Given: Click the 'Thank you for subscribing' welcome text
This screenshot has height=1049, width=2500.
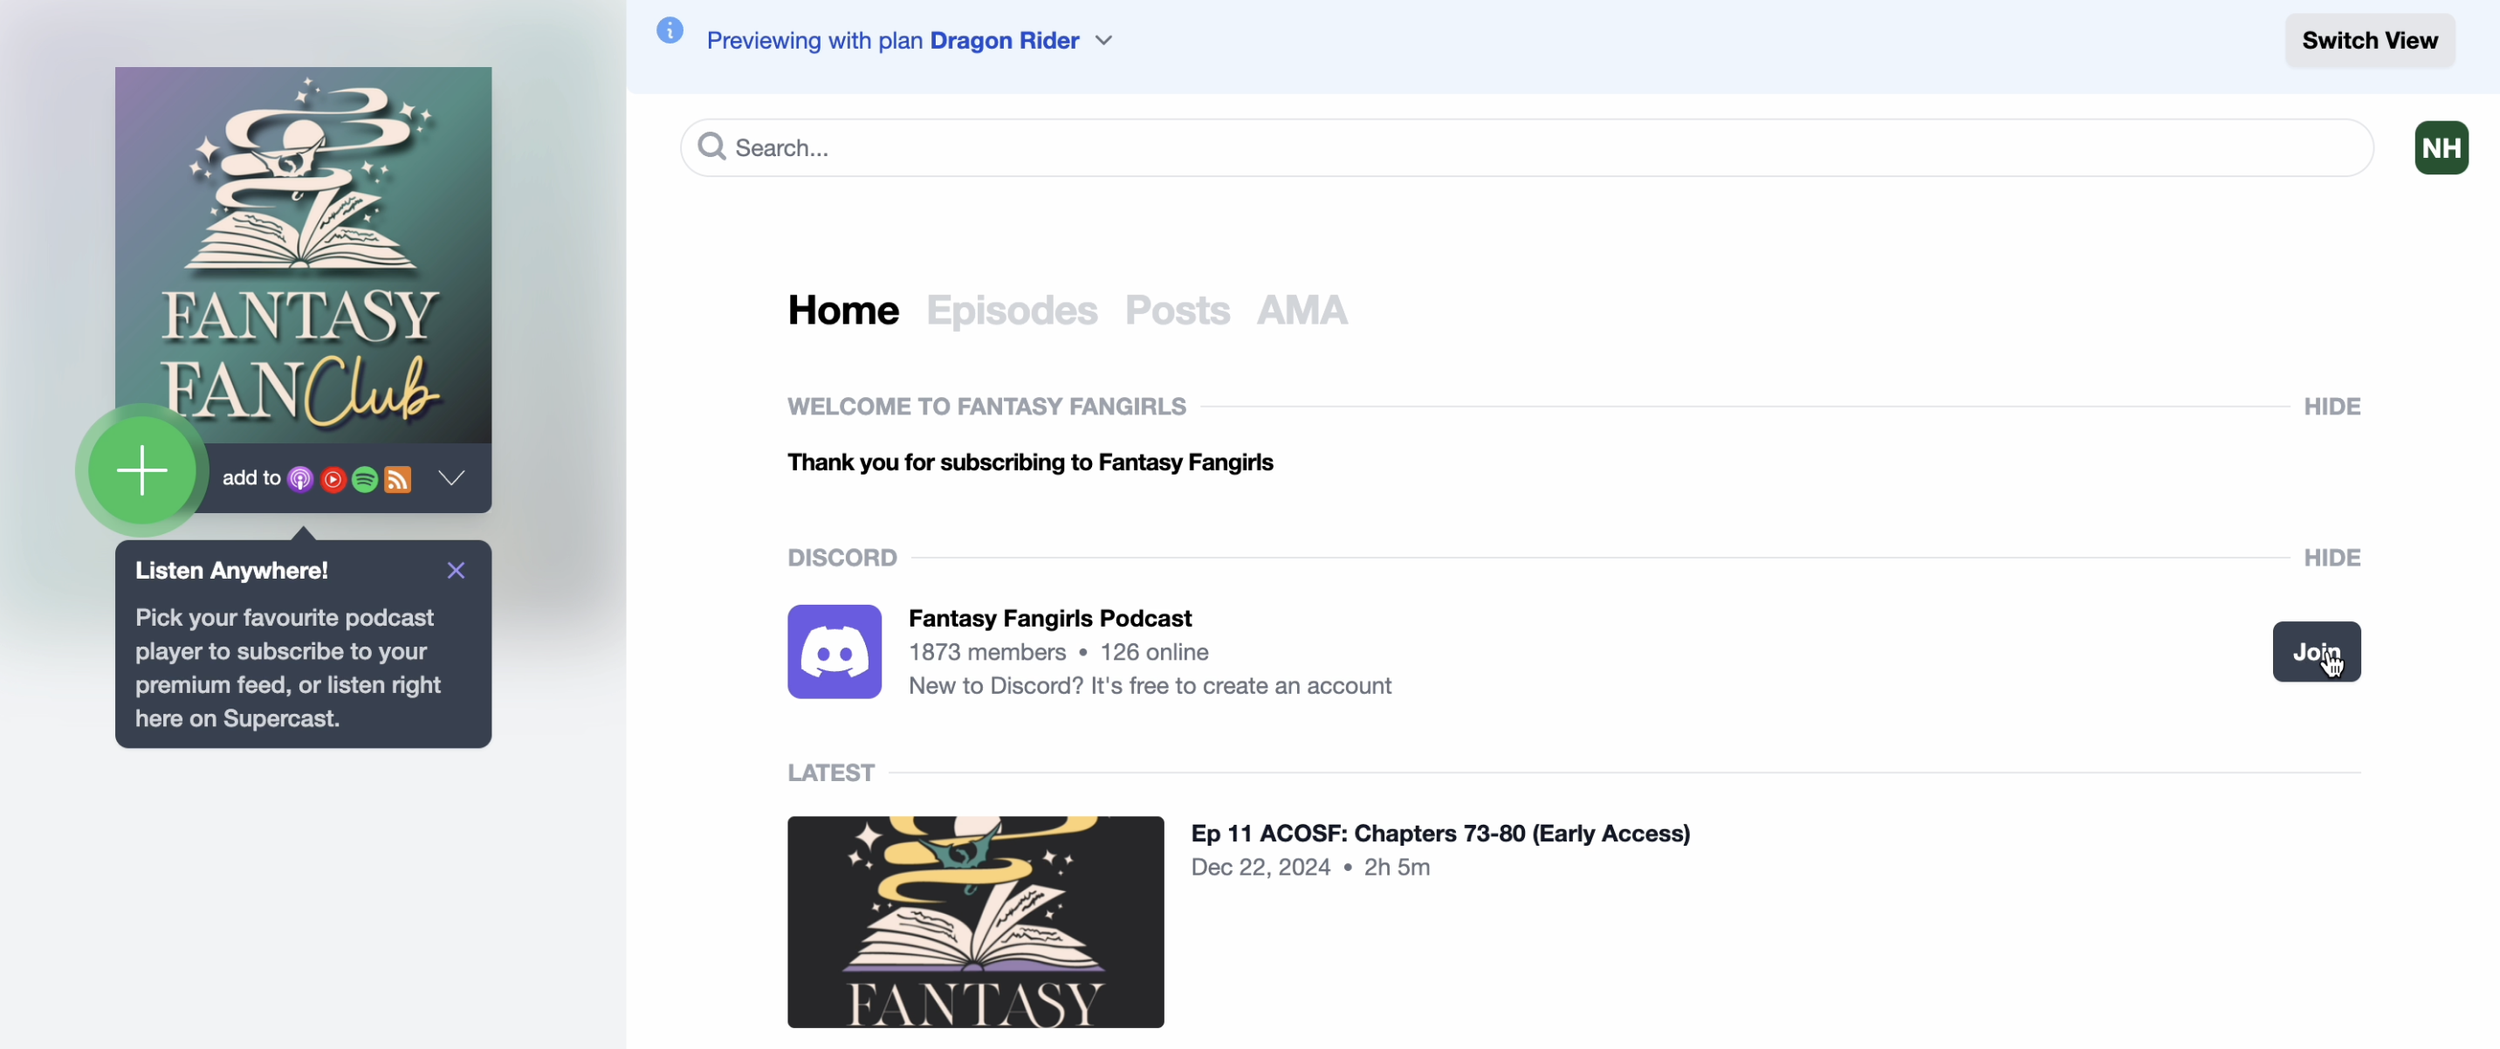Looking at the screenshot, I should pyautogui.click(x=1030, y=462).
